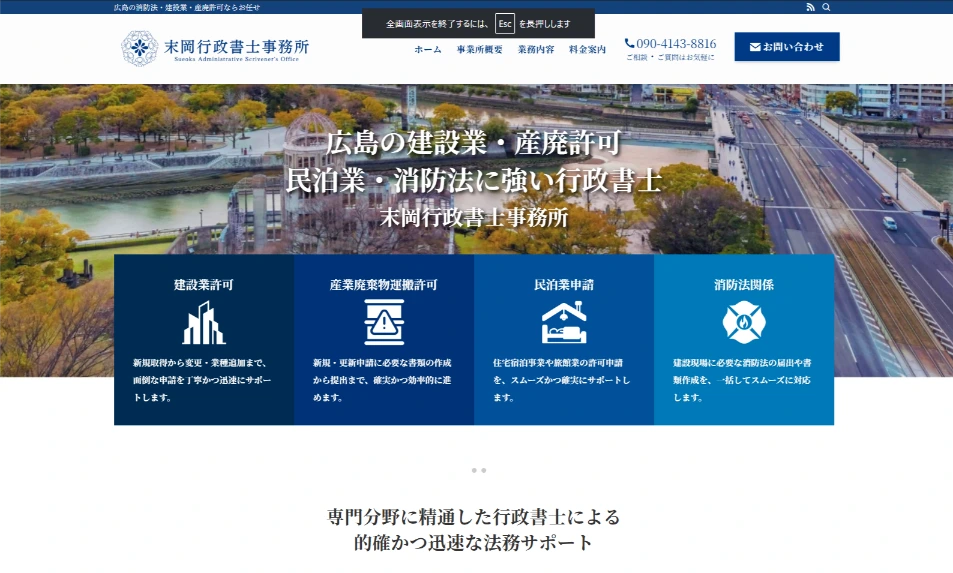
Task: Click the waste drum warning icon
Action: point(384,322)
